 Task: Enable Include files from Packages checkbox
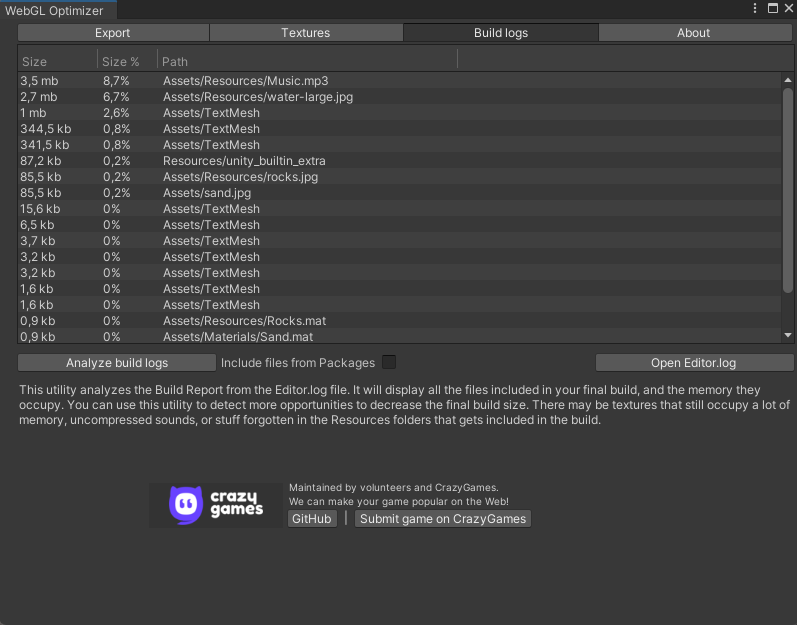point(389,362)
